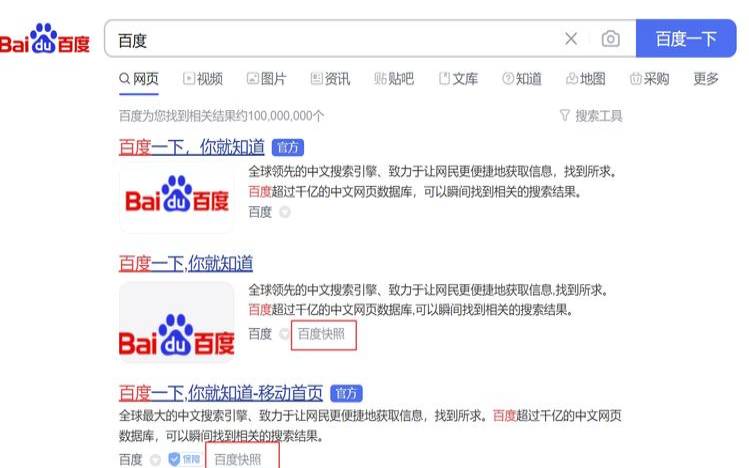
Task: Click the funnel icon beside 搜索工具
Action: point(565,115)
